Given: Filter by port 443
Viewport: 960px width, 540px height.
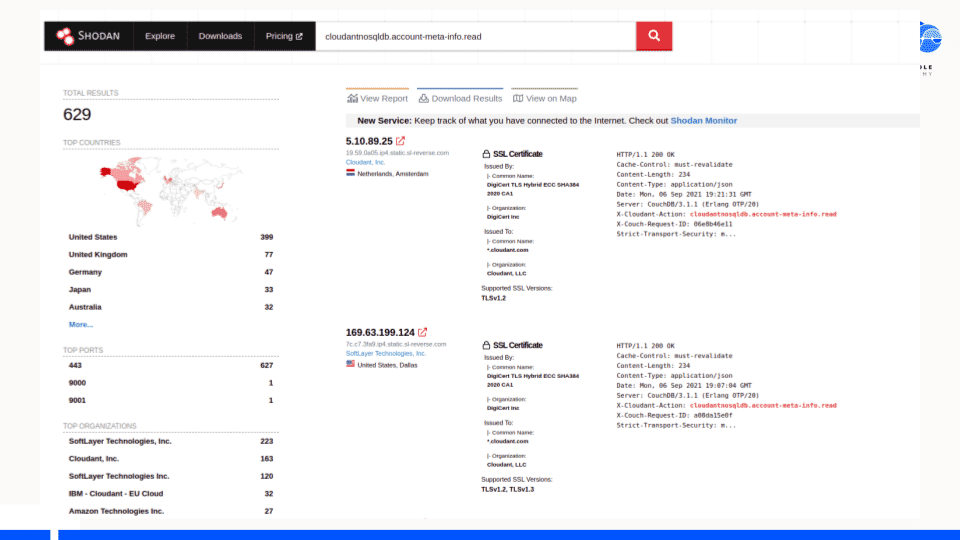Looking at the screenshot, I should click(x=171, y=366).
